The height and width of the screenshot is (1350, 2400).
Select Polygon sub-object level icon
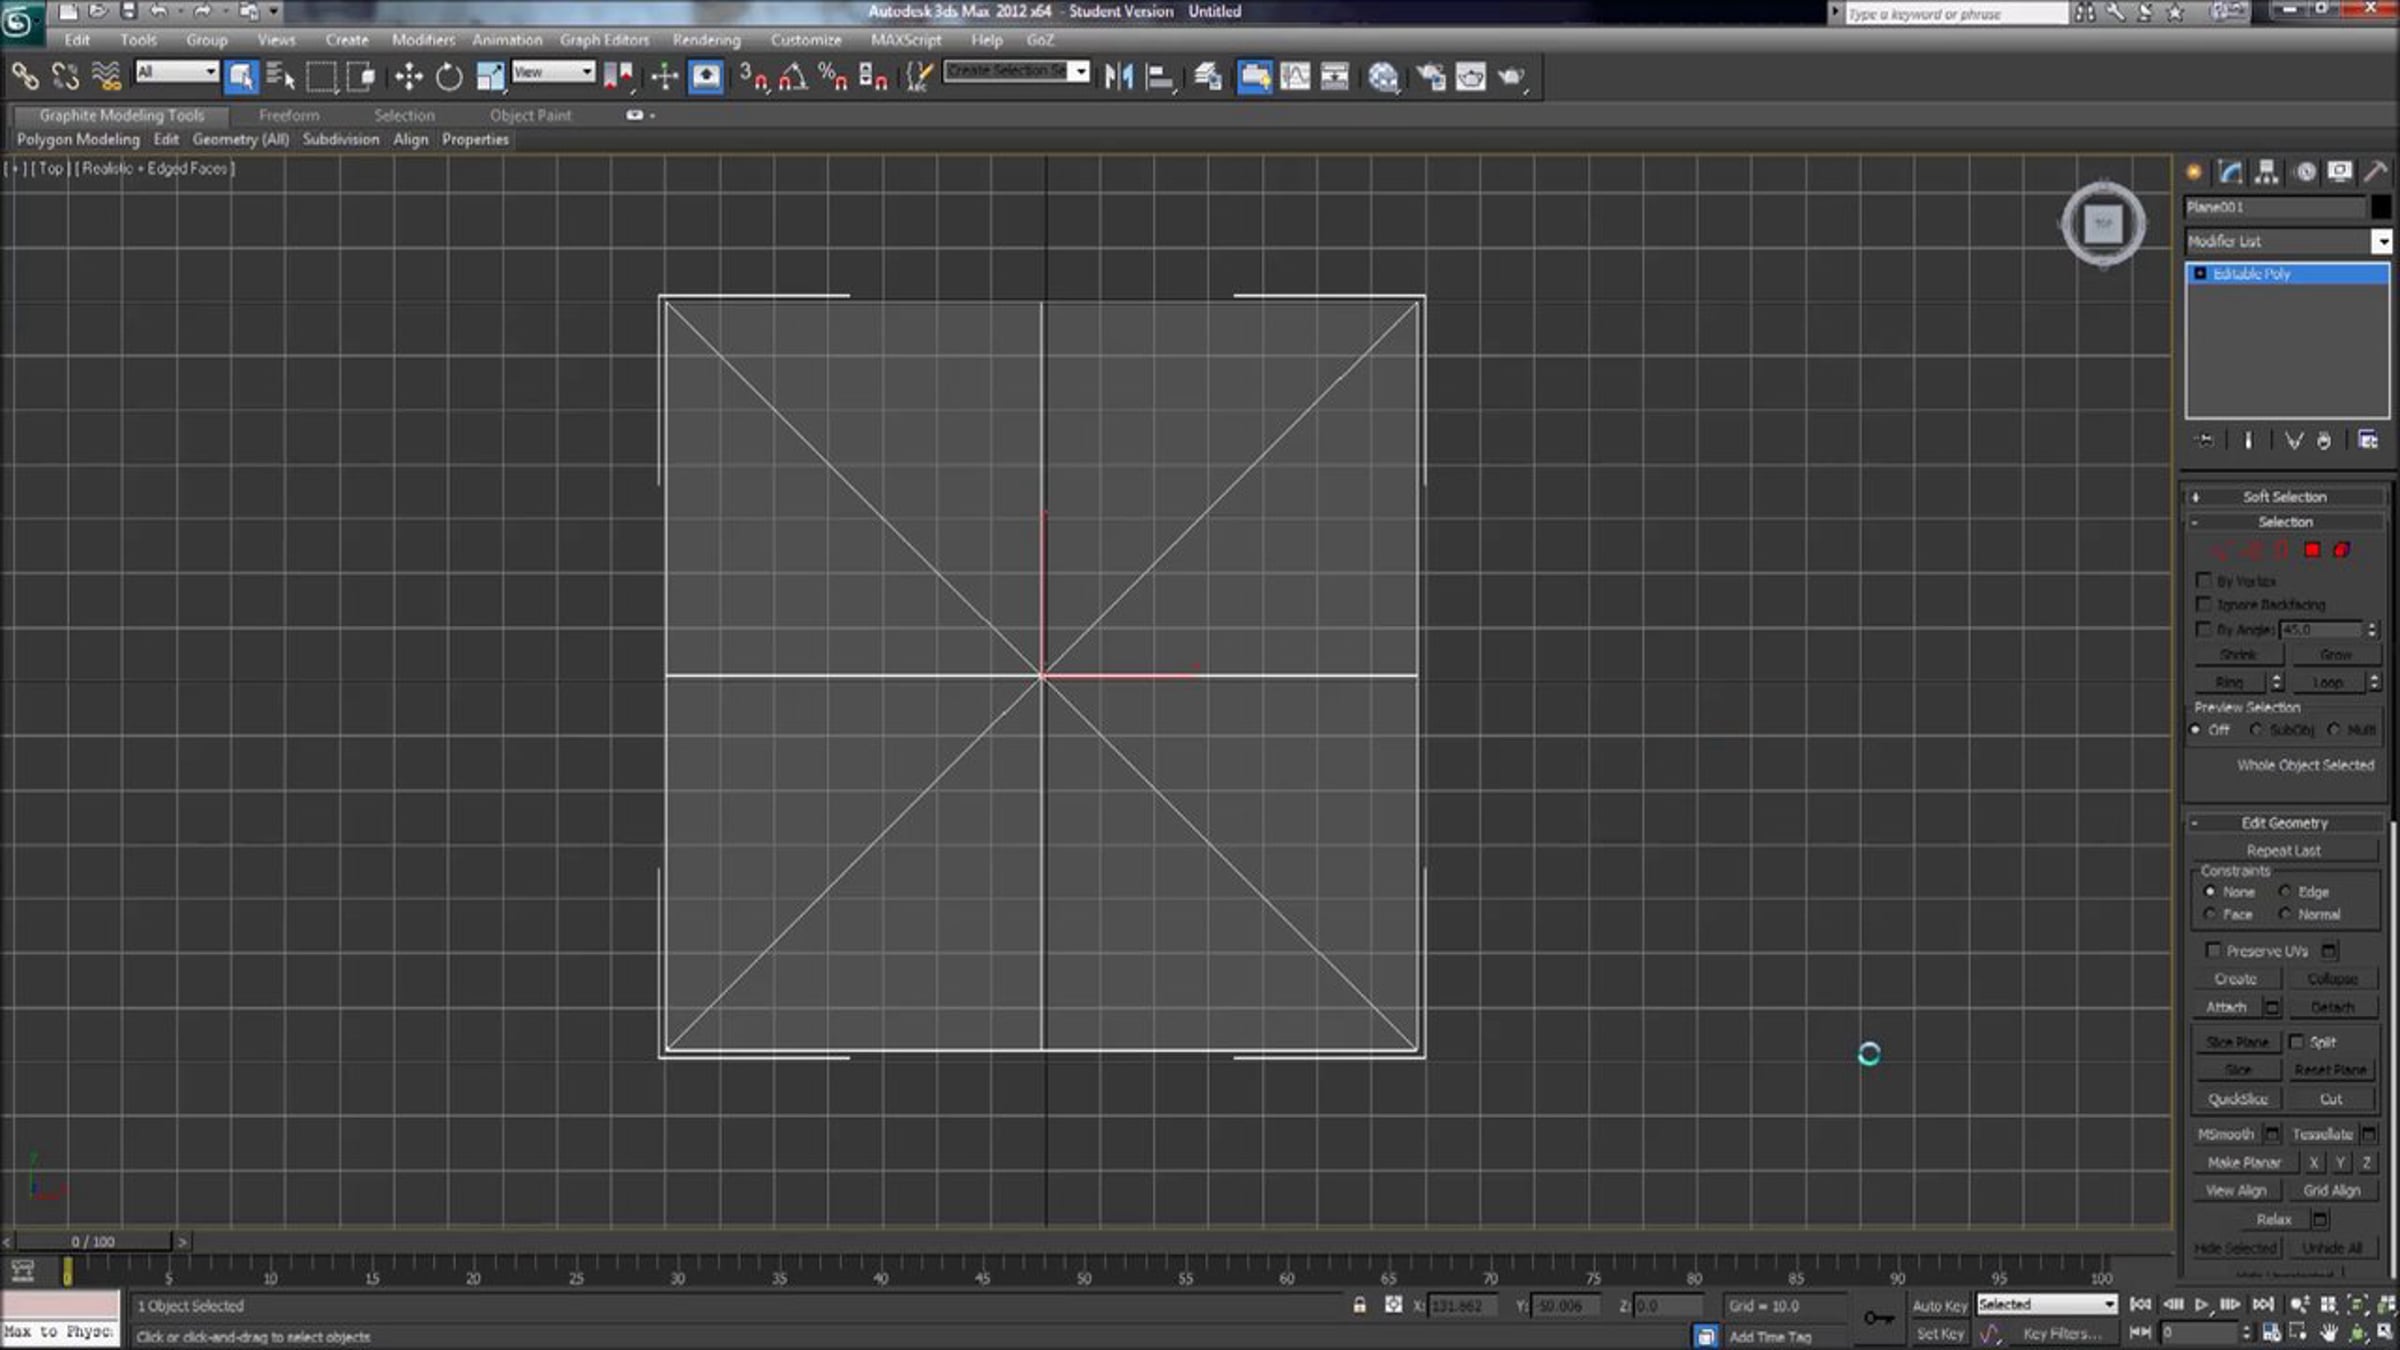(2312, 550)
